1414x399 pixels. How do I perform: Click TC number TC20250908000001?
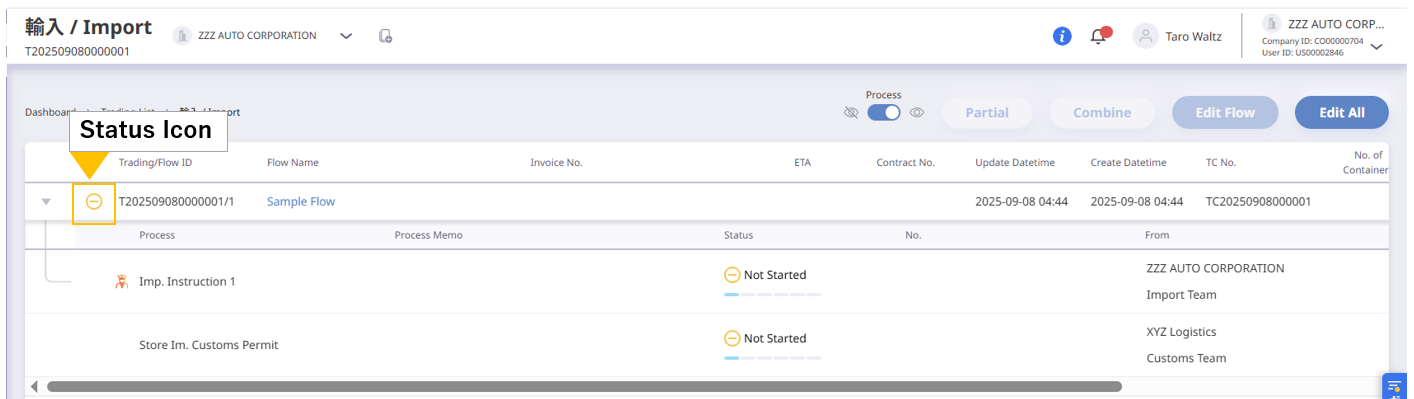1258,202
